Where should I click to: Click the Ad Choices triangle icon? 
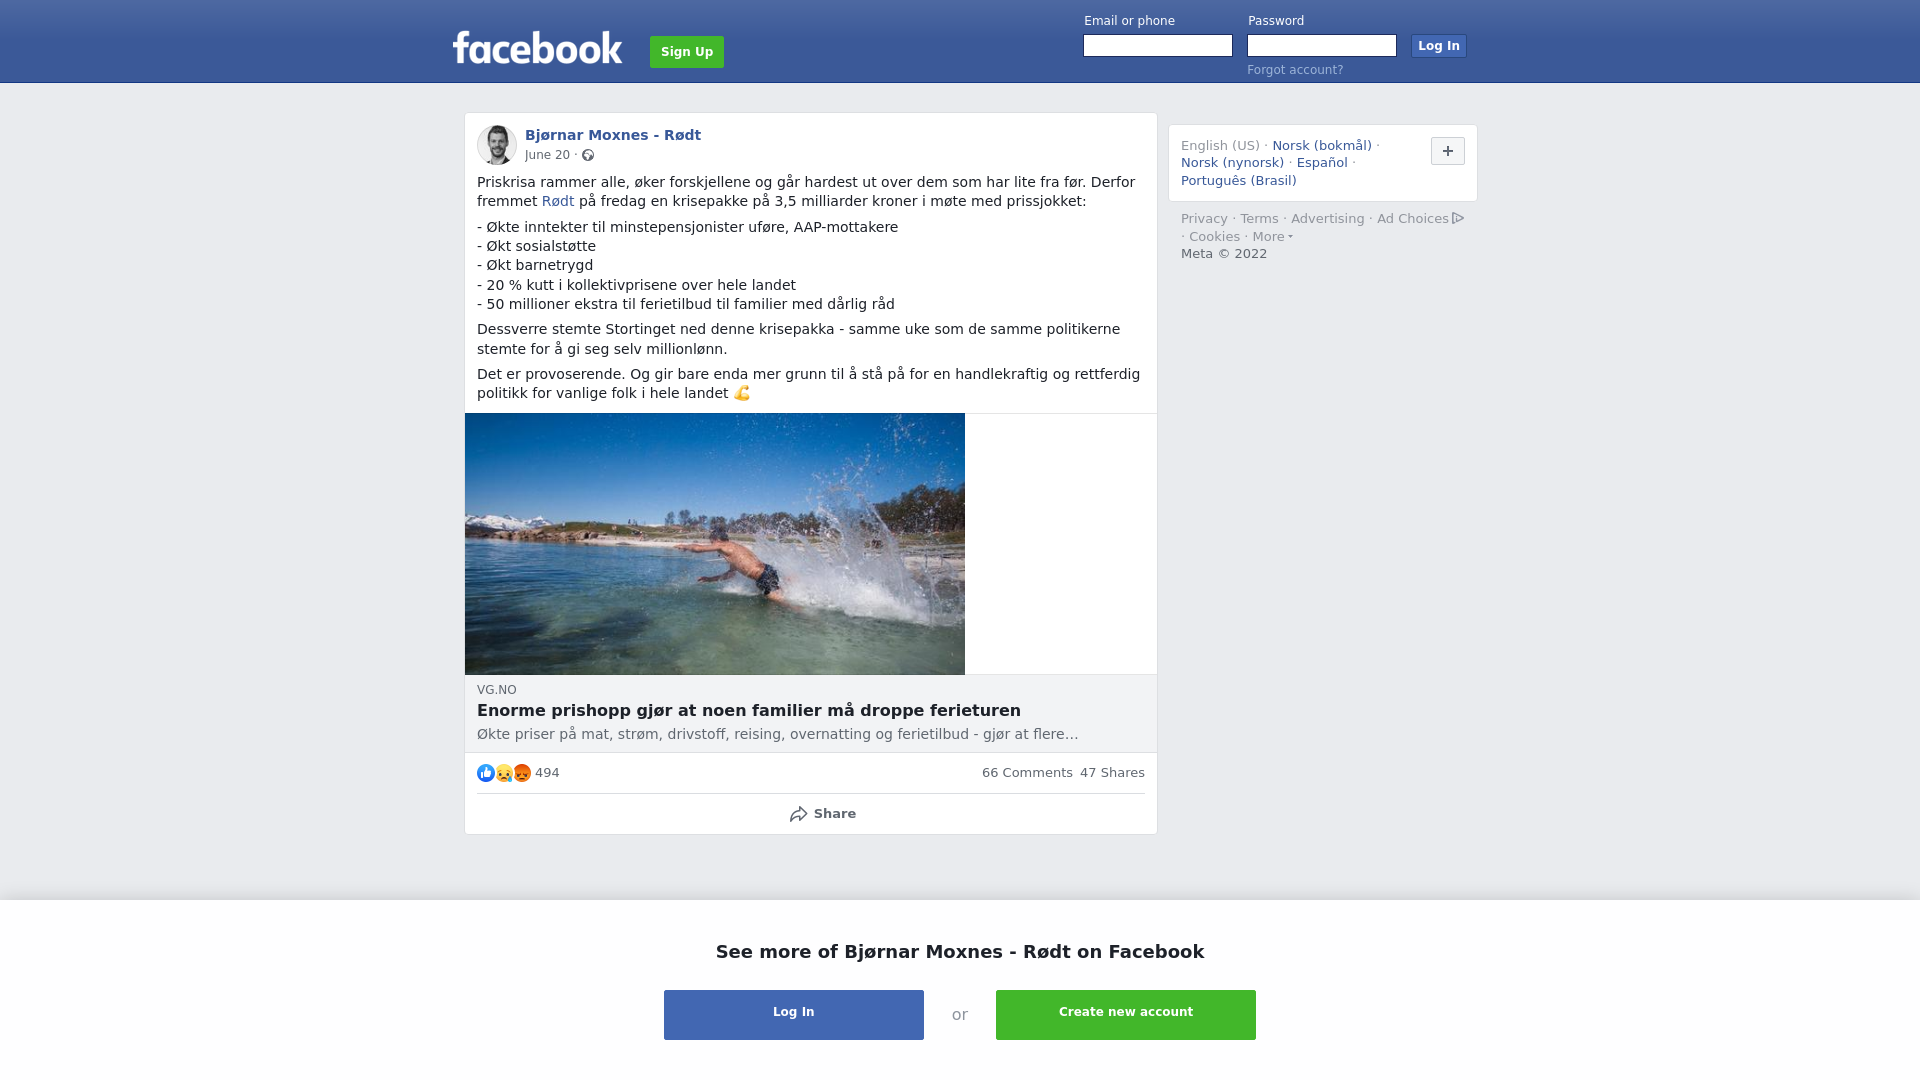tap(1458, 218)
